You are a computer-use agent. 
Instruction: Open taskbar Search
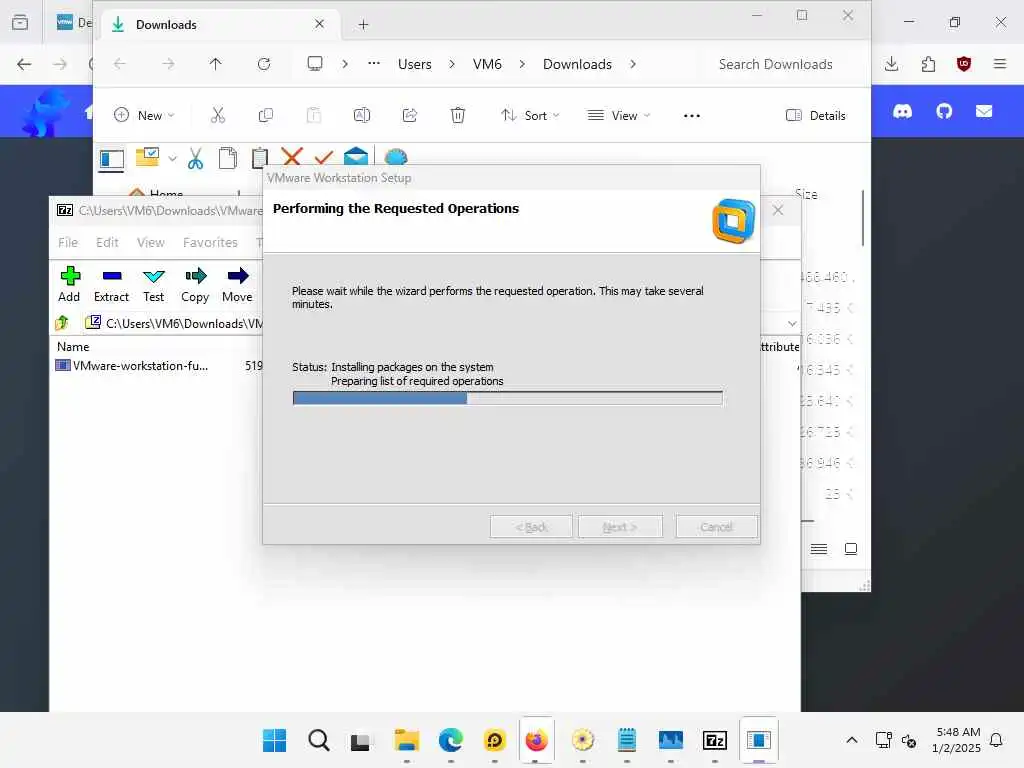click(x=319, y=740)
